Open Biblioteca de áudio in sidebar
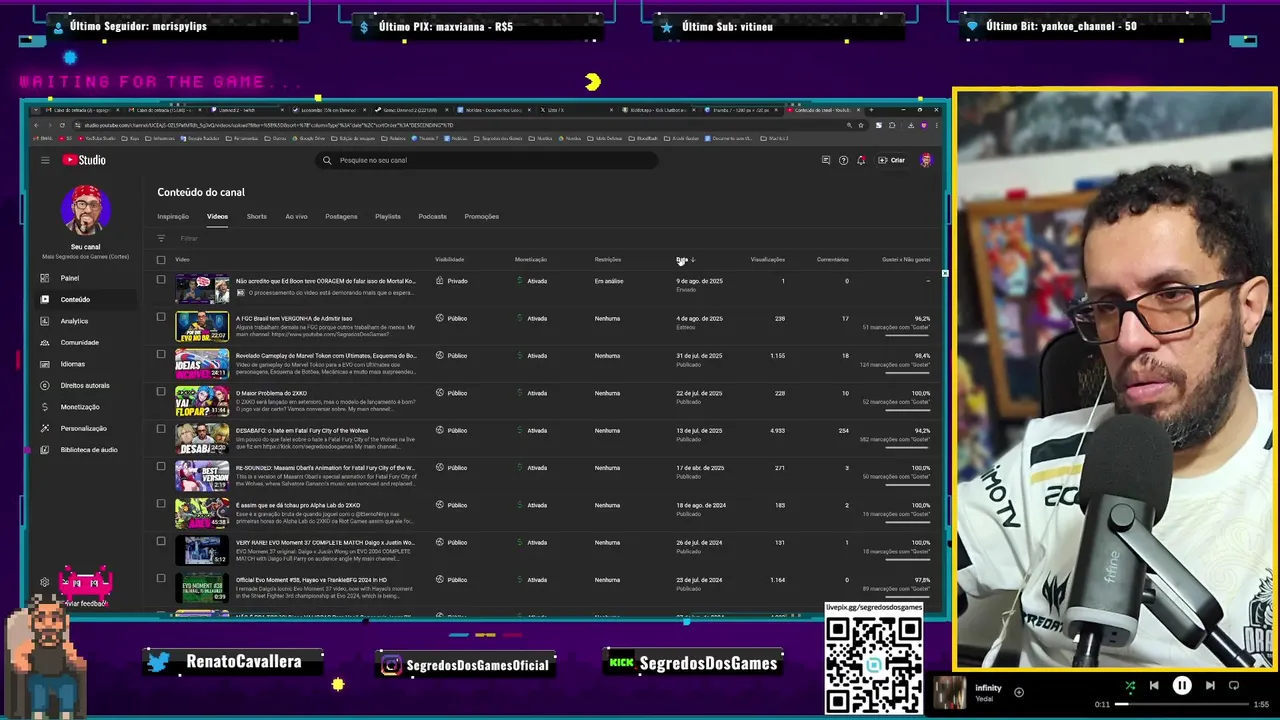The width and height of the screenshot is (1280, 720). coord(89,450)
